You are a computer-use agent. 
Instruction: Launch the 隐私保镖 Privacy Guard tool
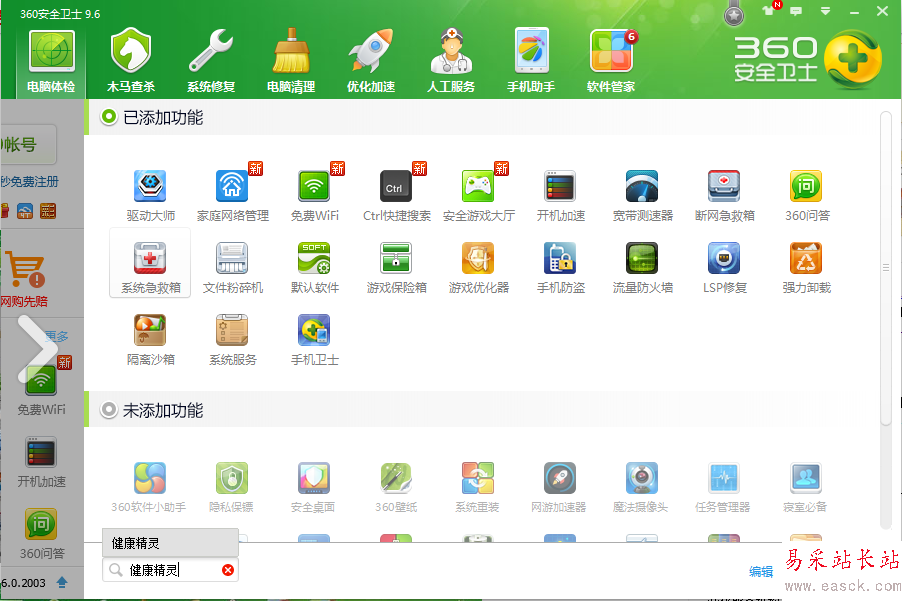[231, 485]
